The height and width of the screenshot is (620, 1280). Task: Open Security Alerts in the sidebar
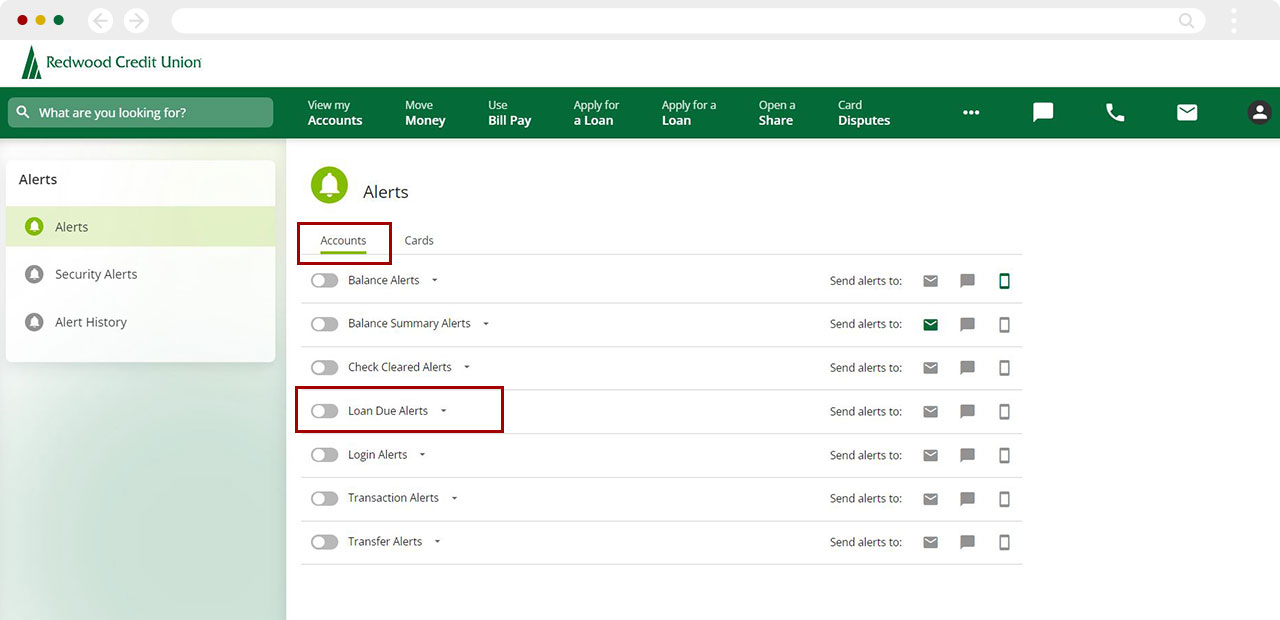(x=96, y=274)
